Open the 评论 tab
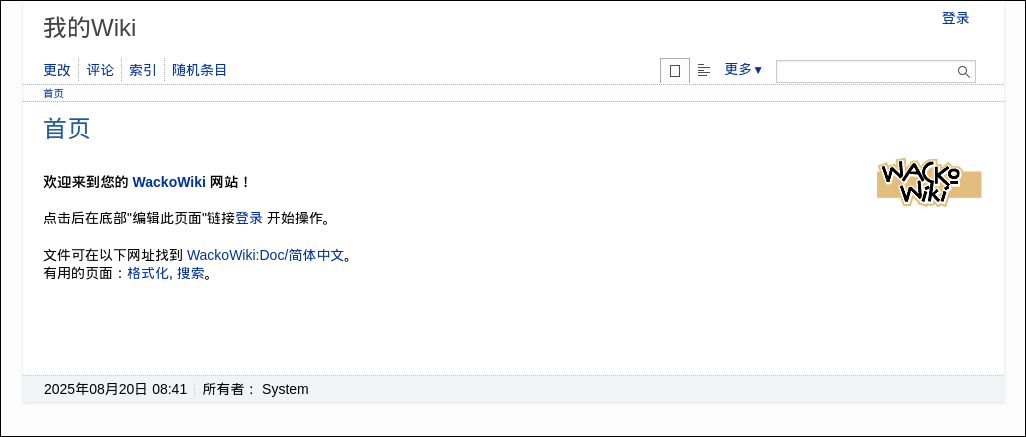Image resolution: width=1026 pixels, height=437 pixels. [x=100, y=70]
